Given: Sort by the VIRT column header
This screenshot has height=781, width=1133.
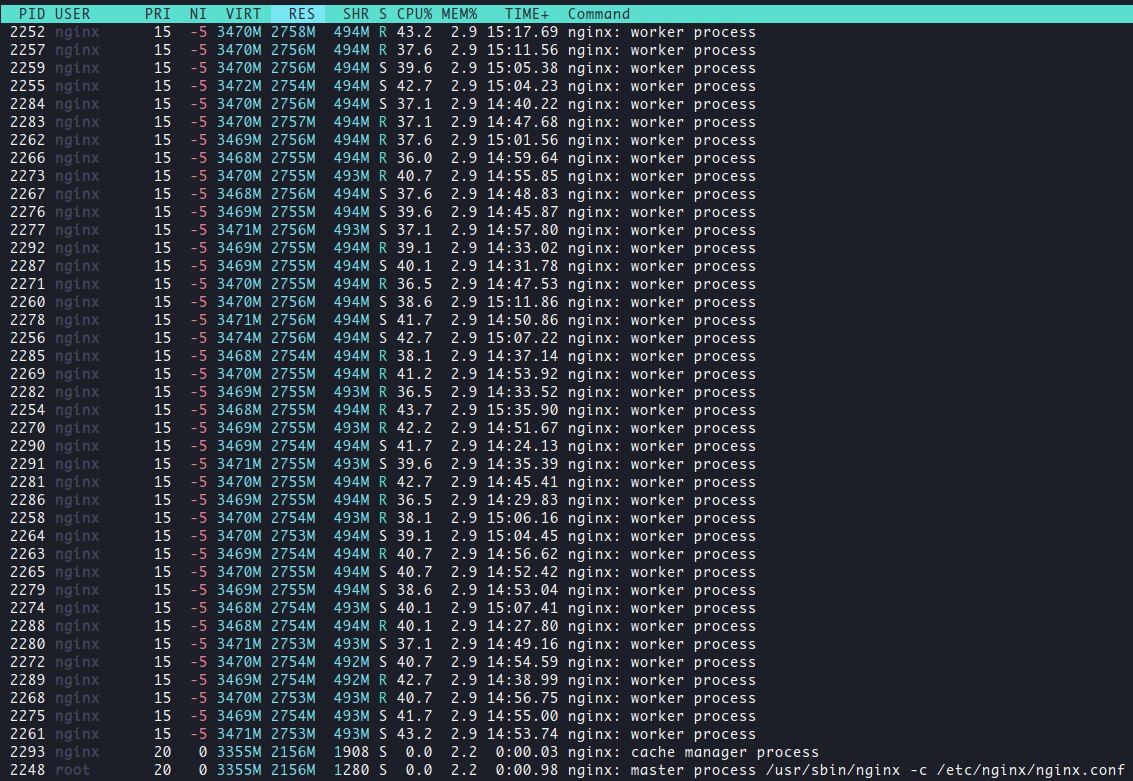Looking at the screenshot, I should [x=243, y=14].
